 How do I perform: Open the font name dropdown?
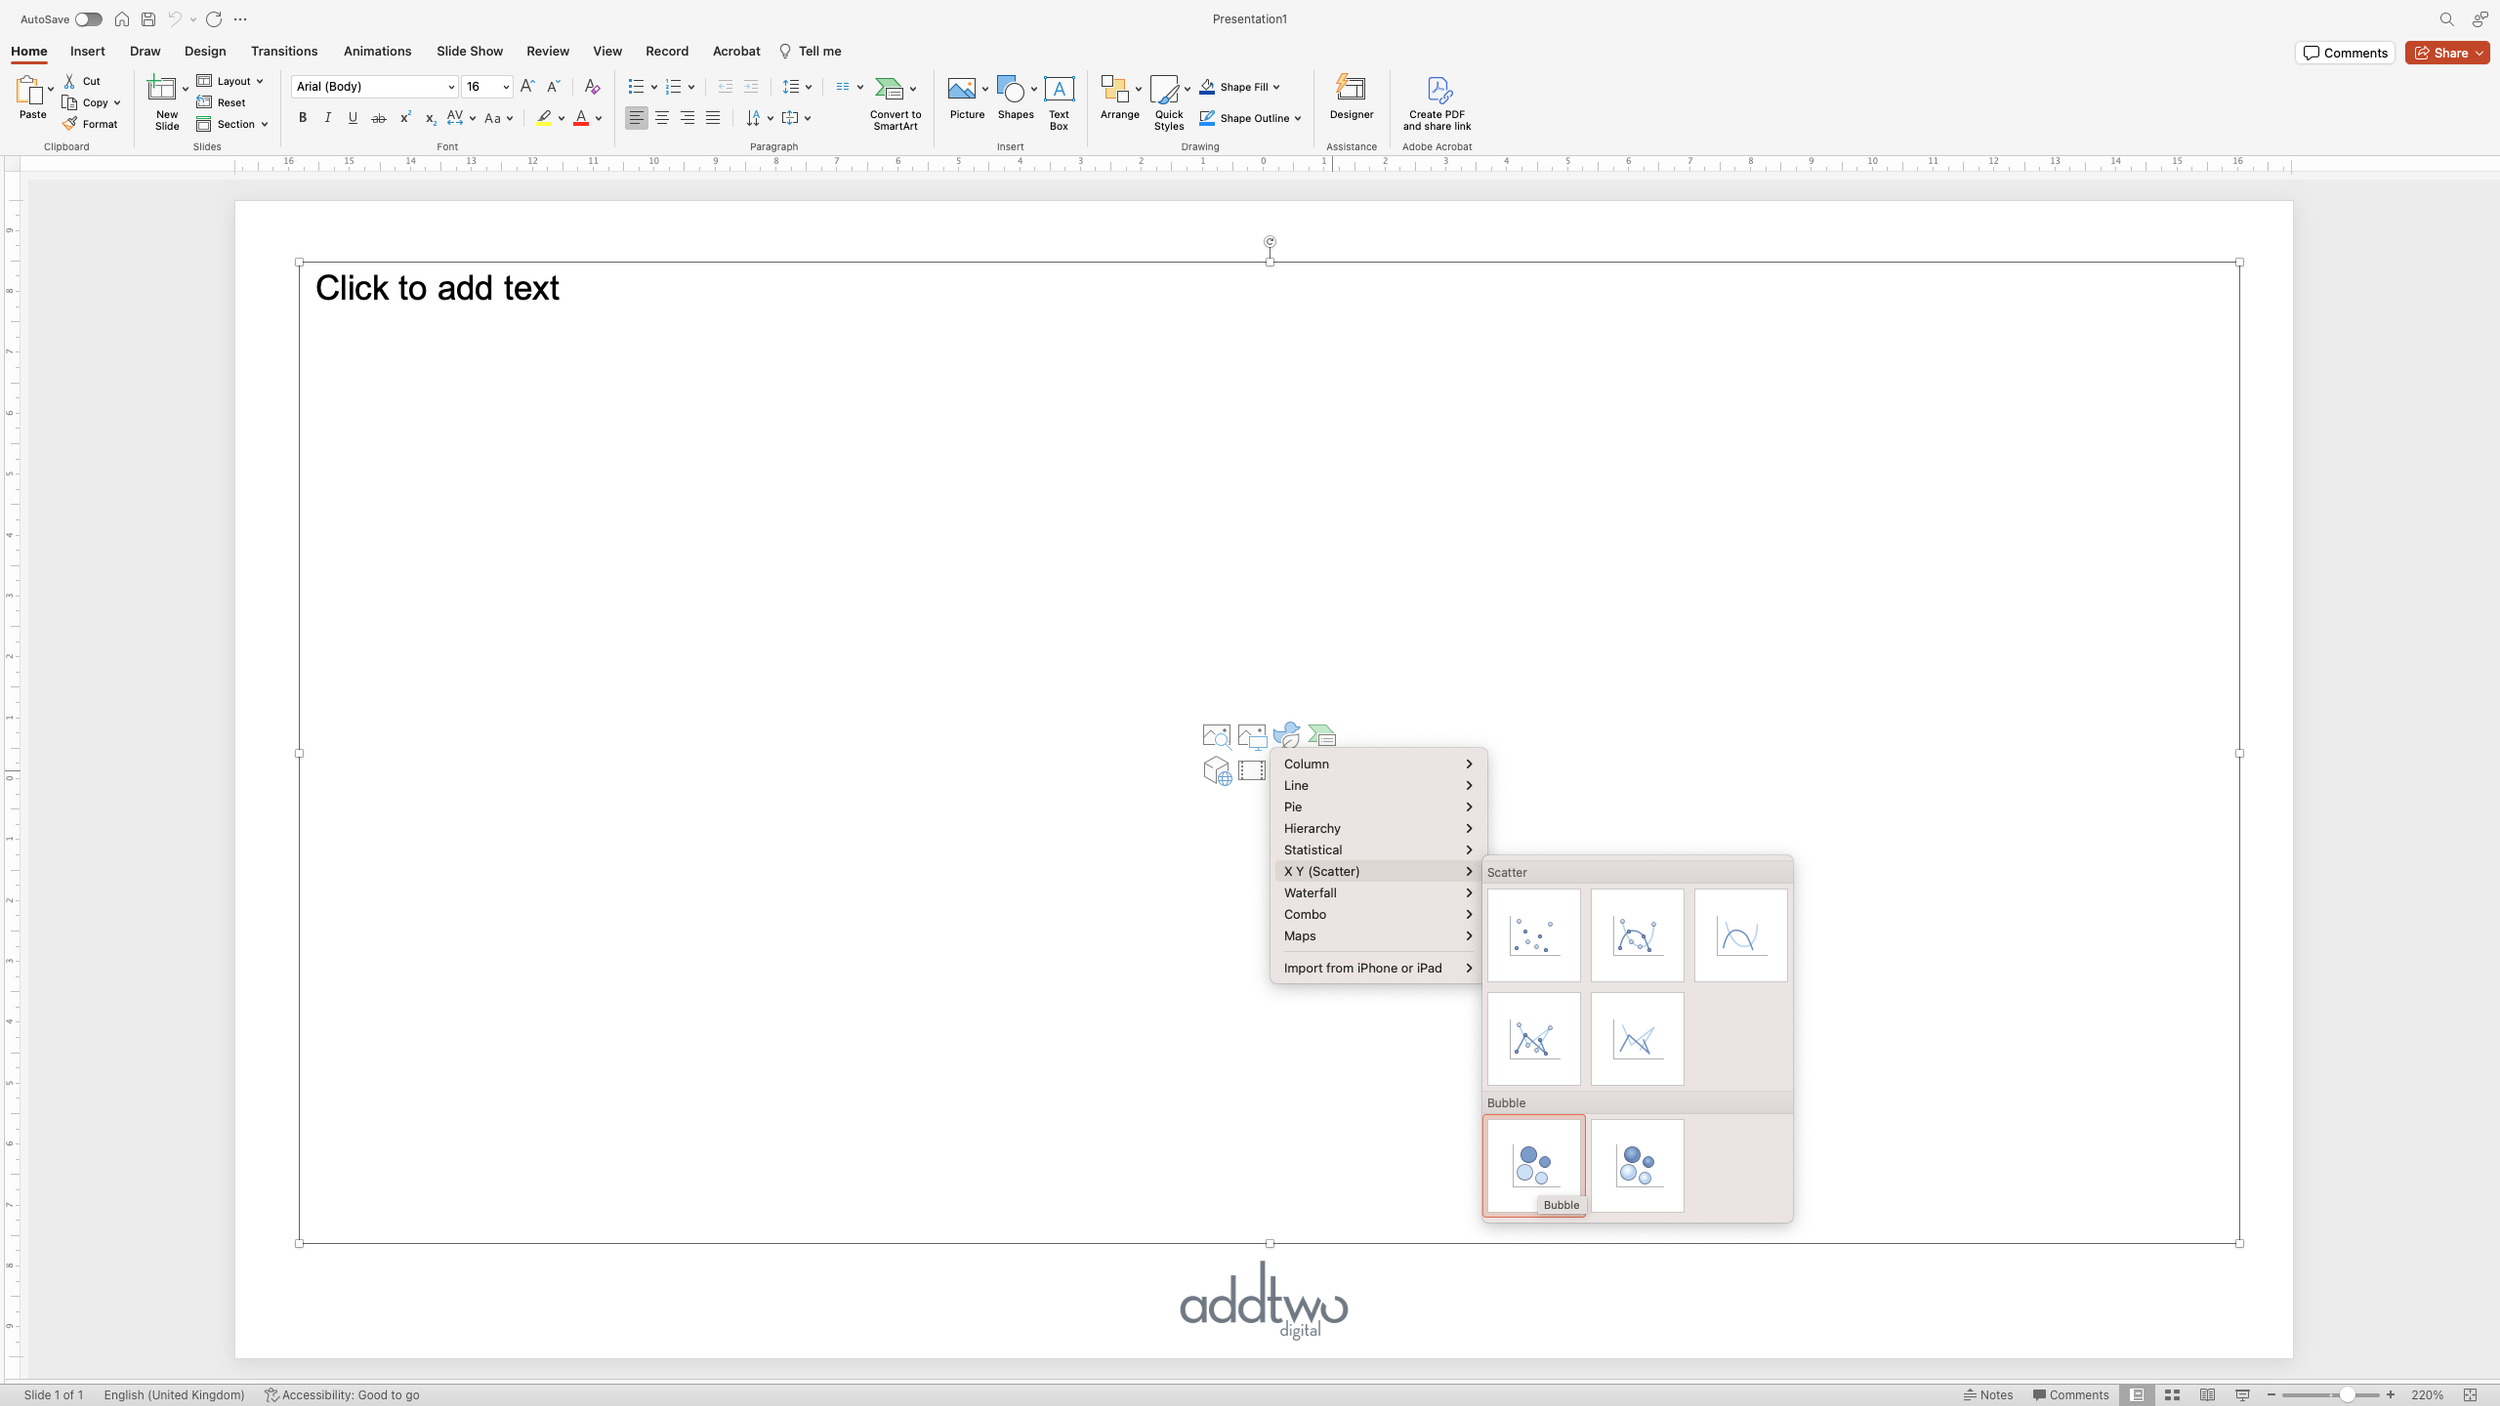pyautogui.click(x=450, y=87)
